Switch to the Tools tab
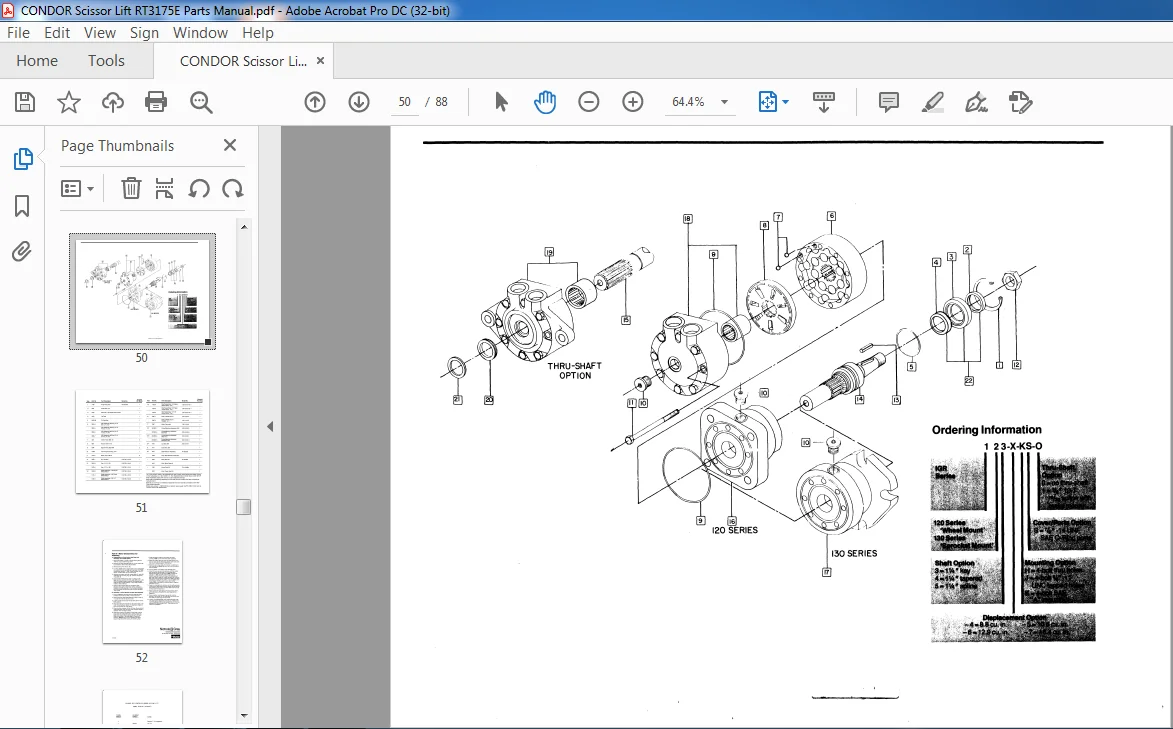Viewport: 1173px width, 729px height. (106, 61)
